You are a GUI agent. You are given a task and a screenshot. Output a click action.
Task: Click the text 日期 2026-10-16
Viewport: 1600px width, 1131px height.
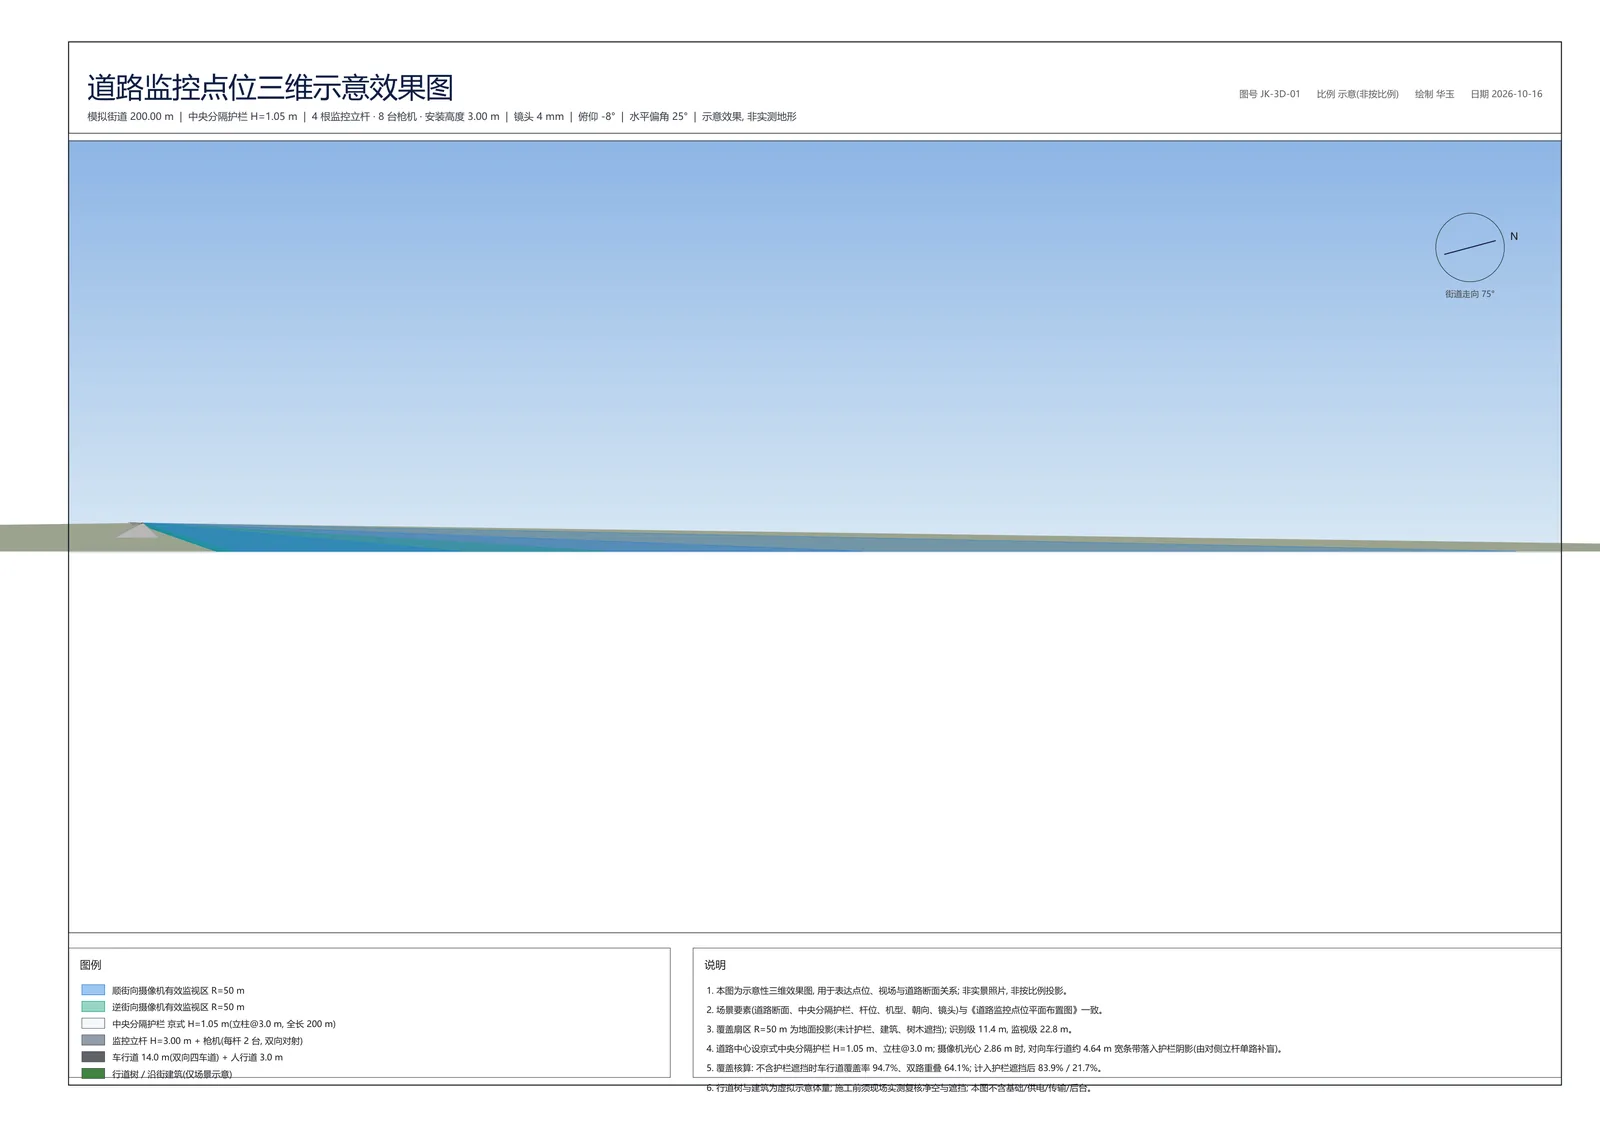tap(1506, 94)
